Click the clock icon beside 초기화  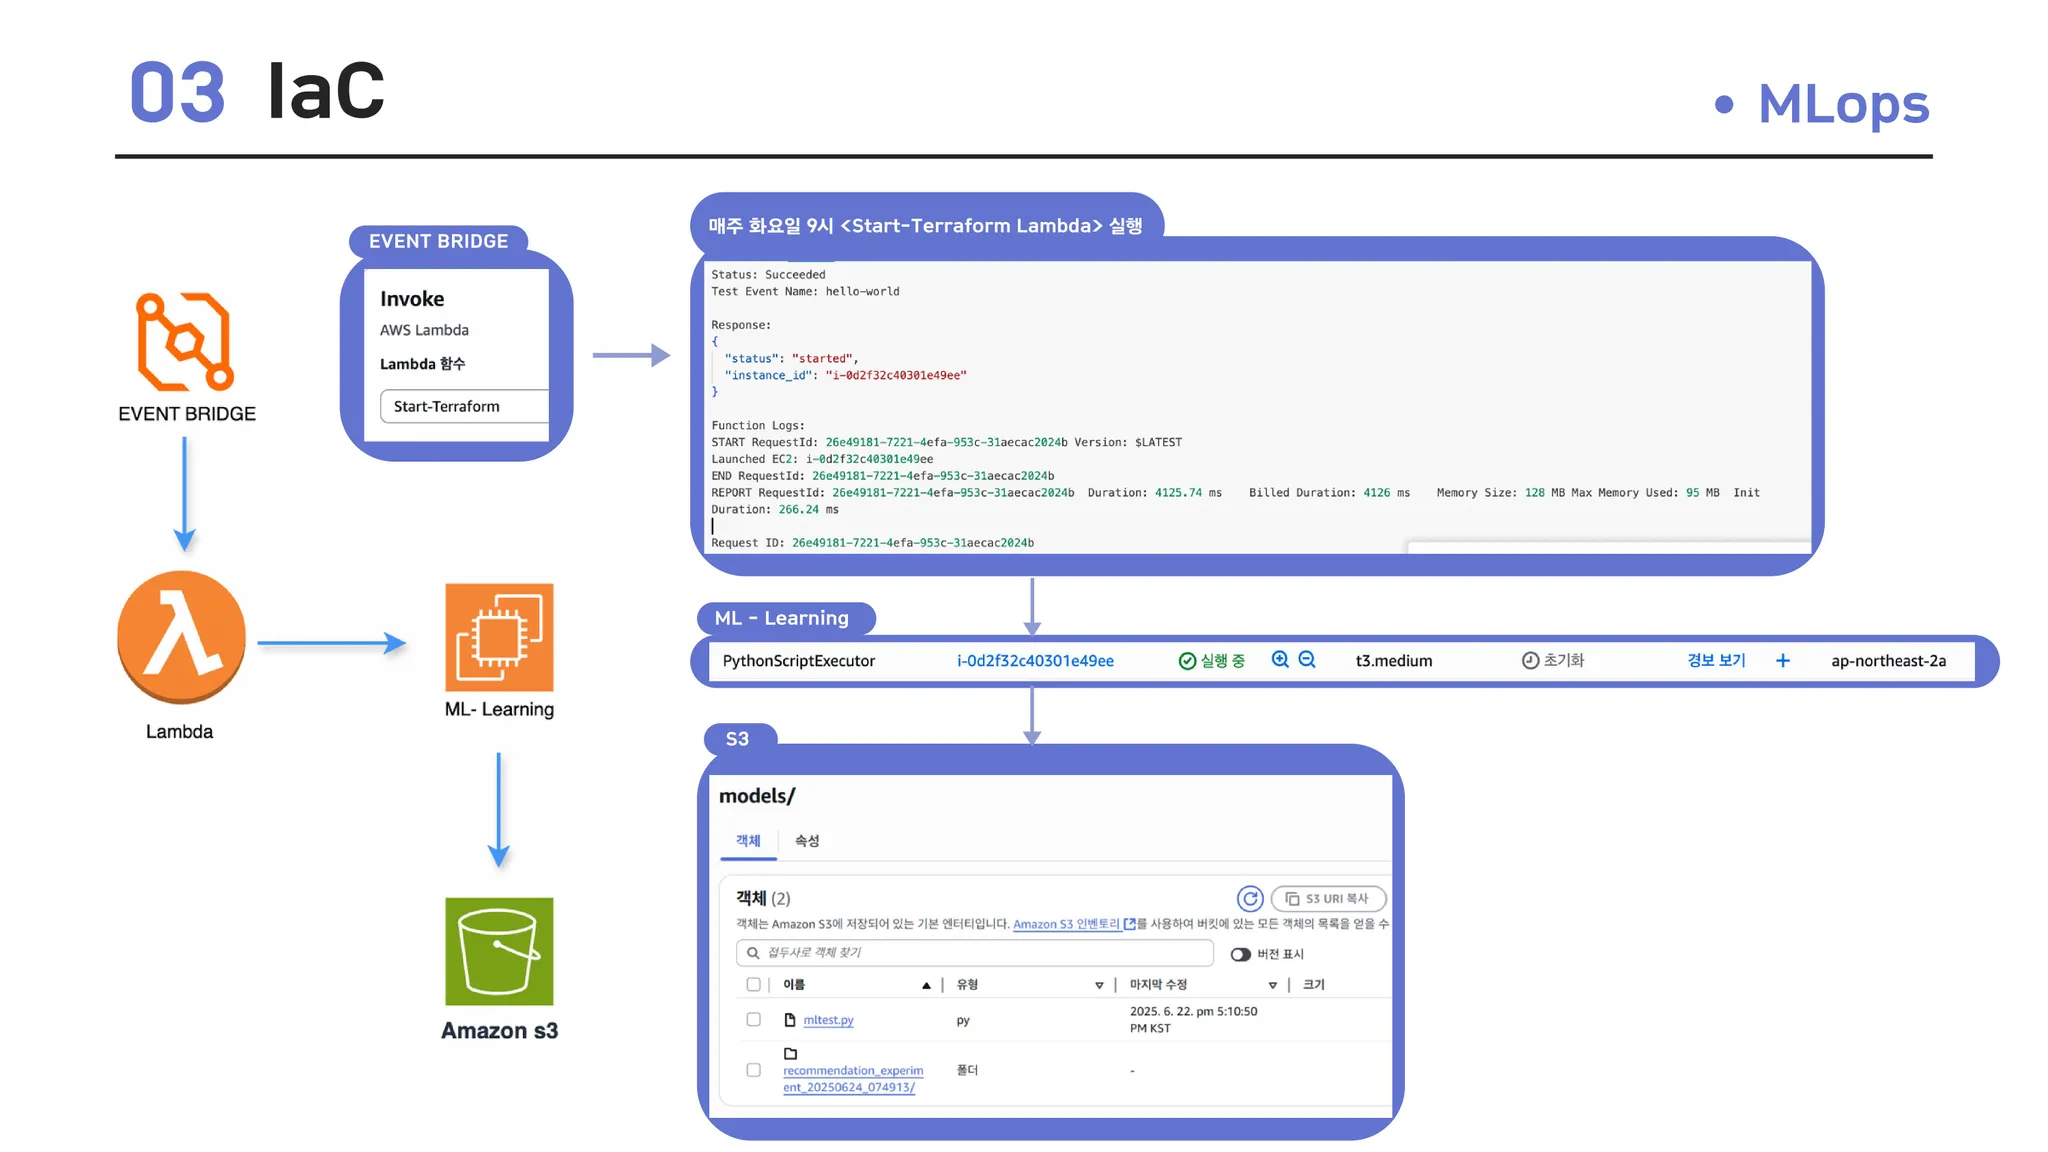(1530, 661)
